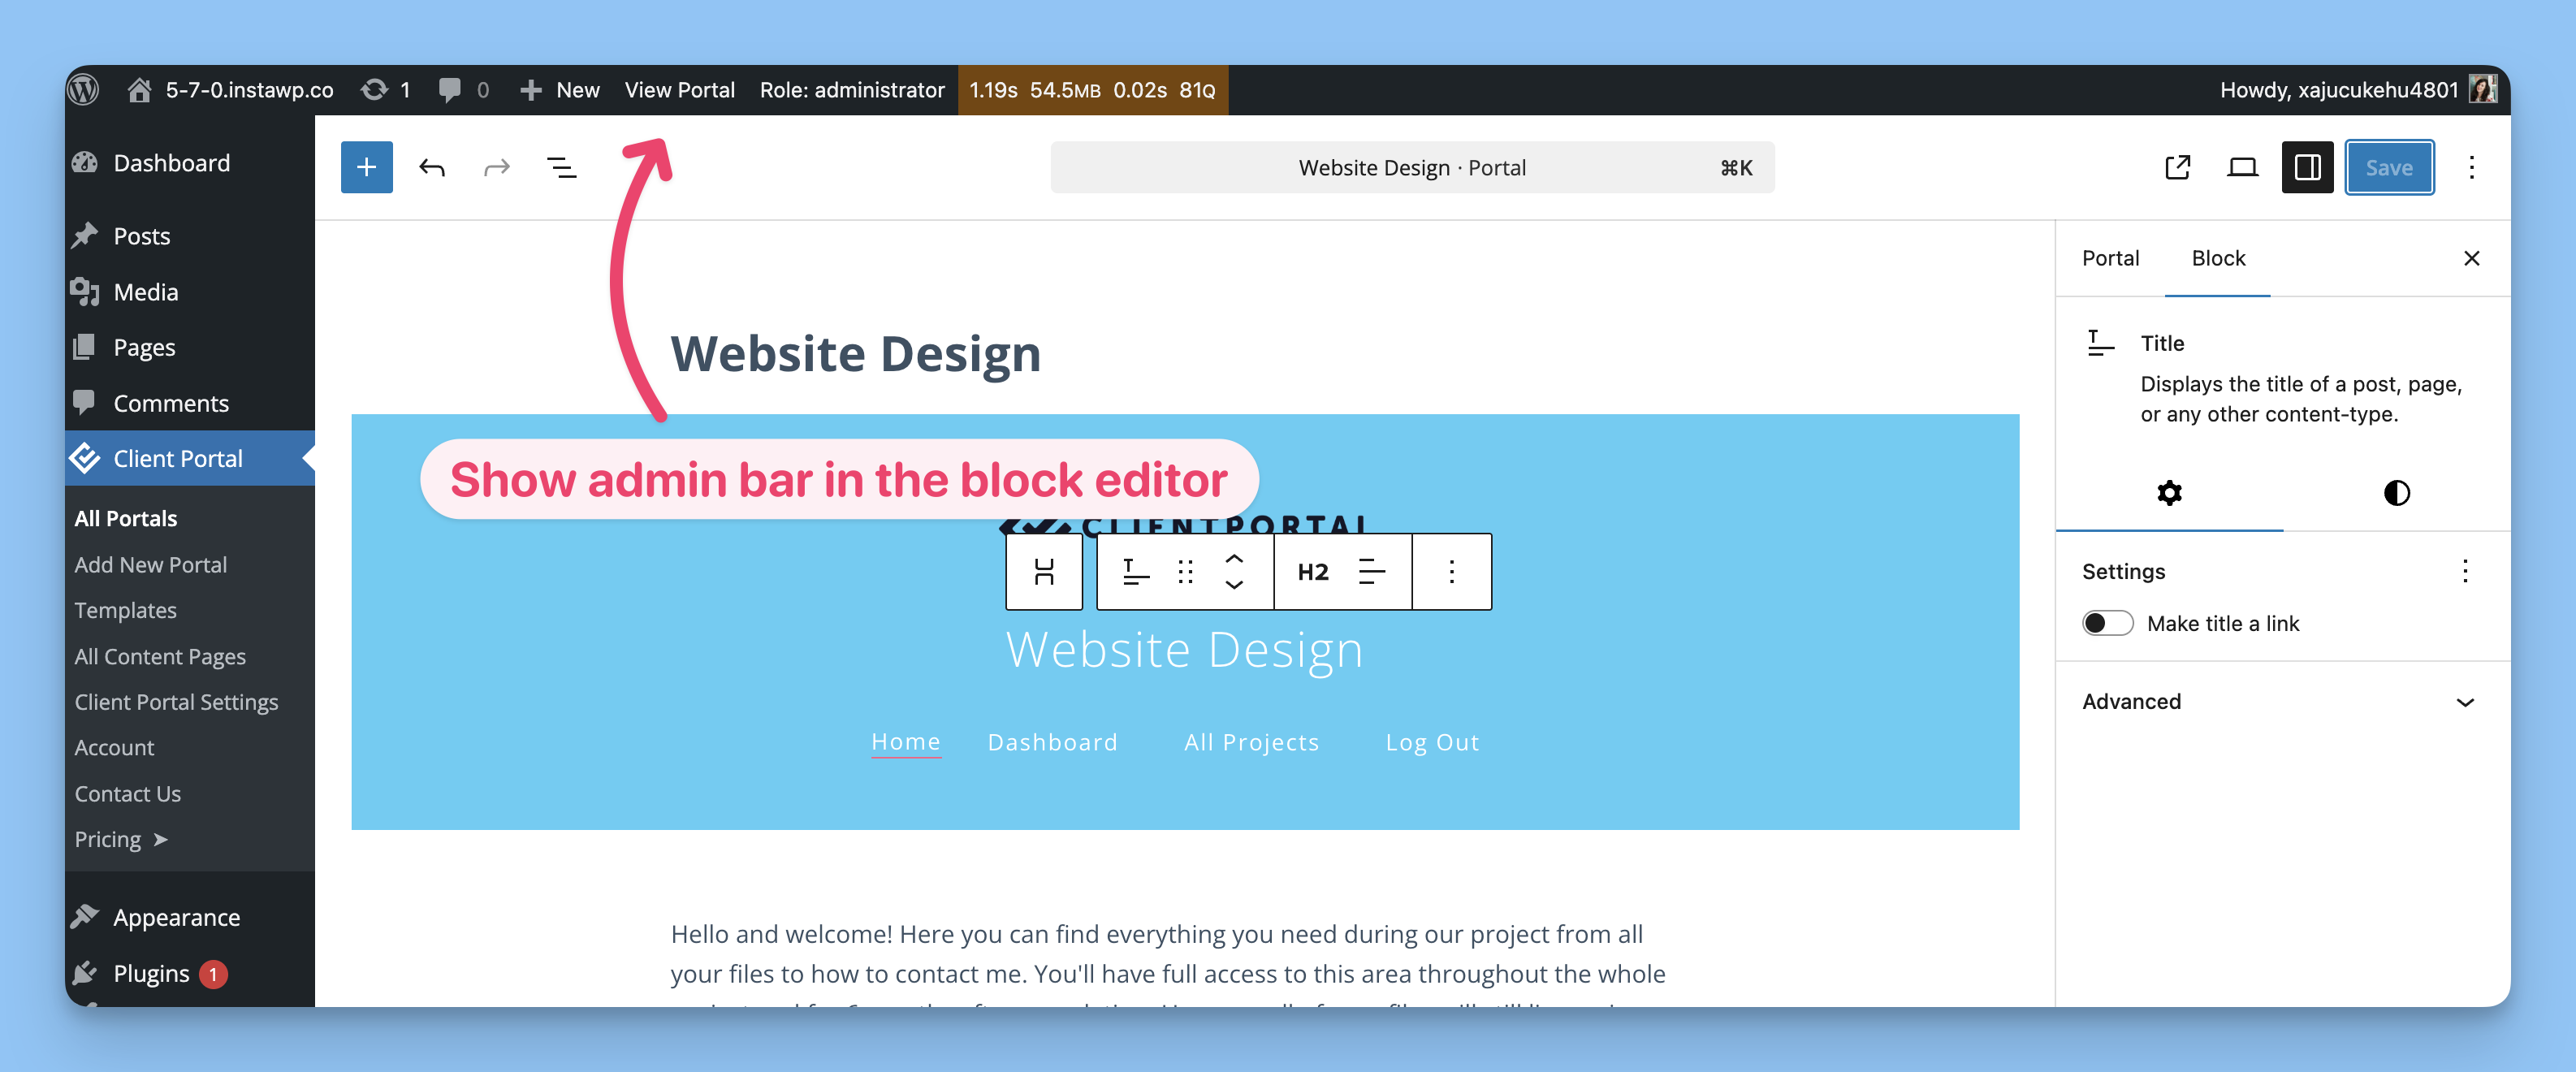Click View Portal in admin bar
Screen dimensions: 2576x1072
(x=679, y=90)
